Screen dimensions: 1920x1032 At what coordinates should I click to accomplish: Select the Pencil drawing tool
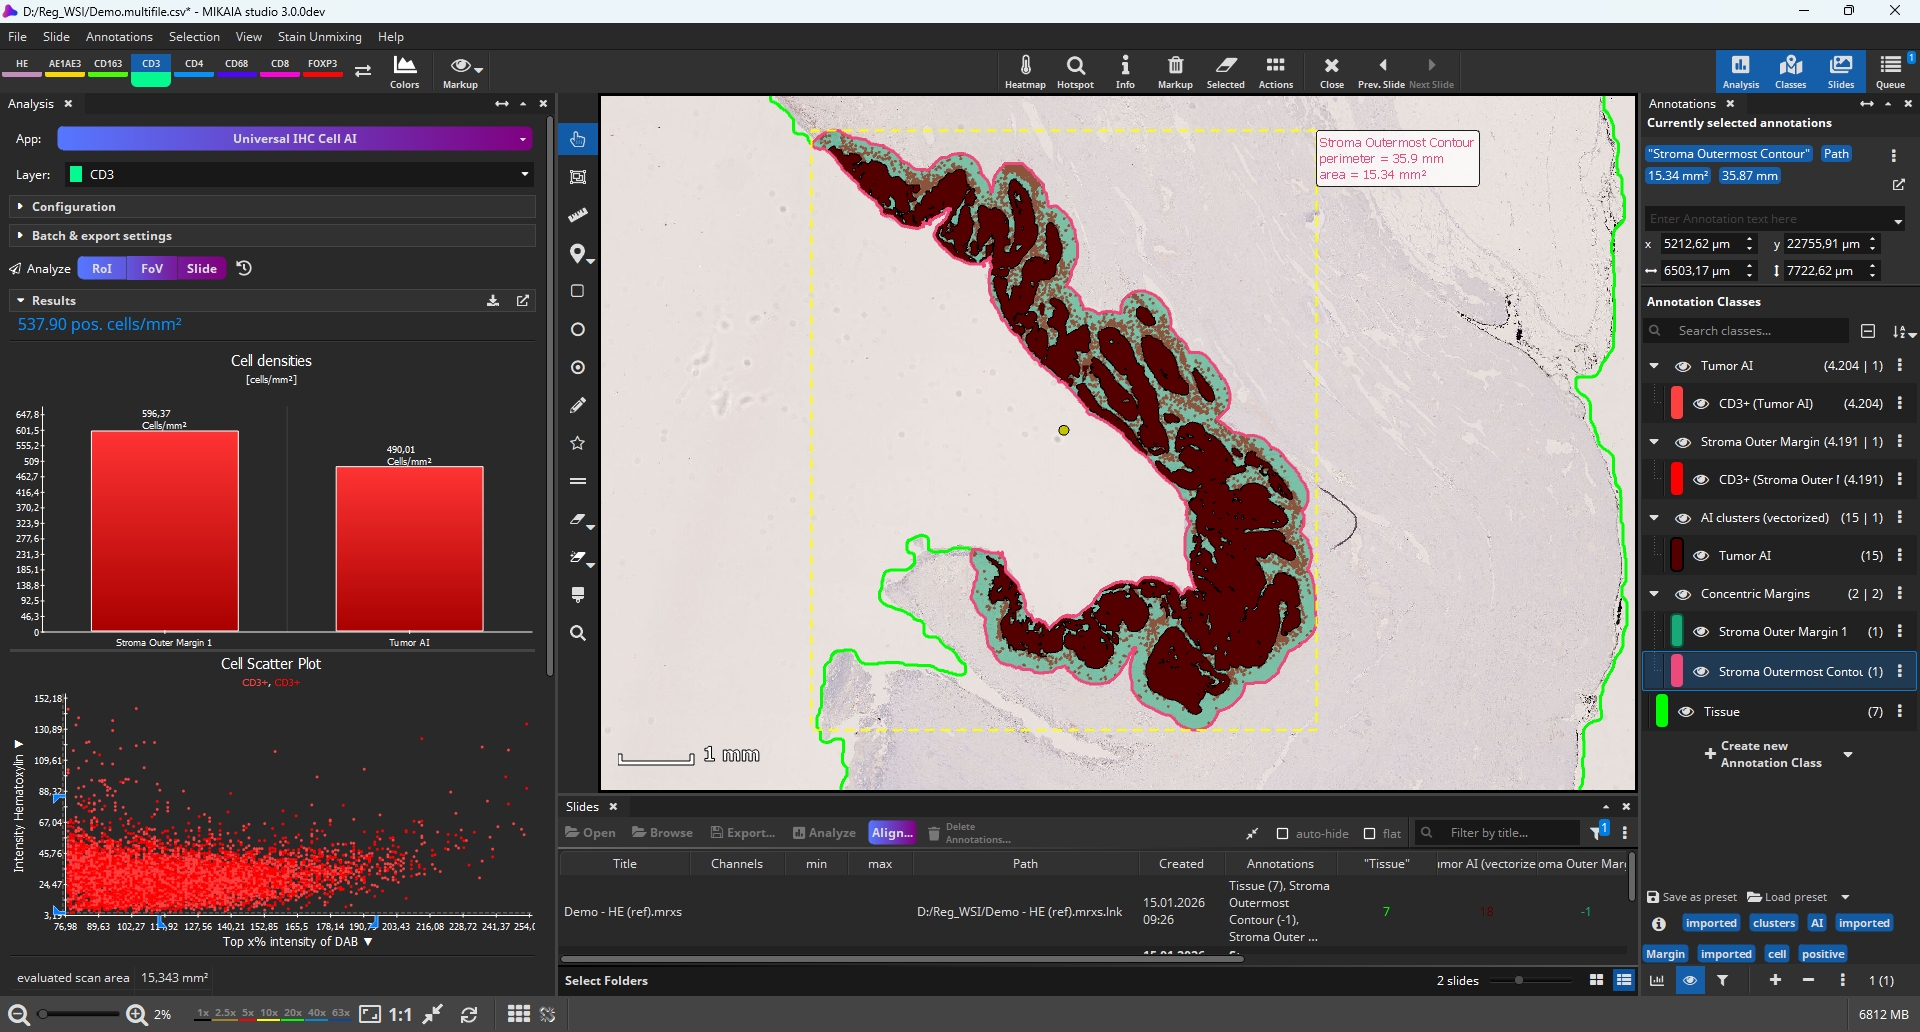pyautogui.click(x=578, y=405)
